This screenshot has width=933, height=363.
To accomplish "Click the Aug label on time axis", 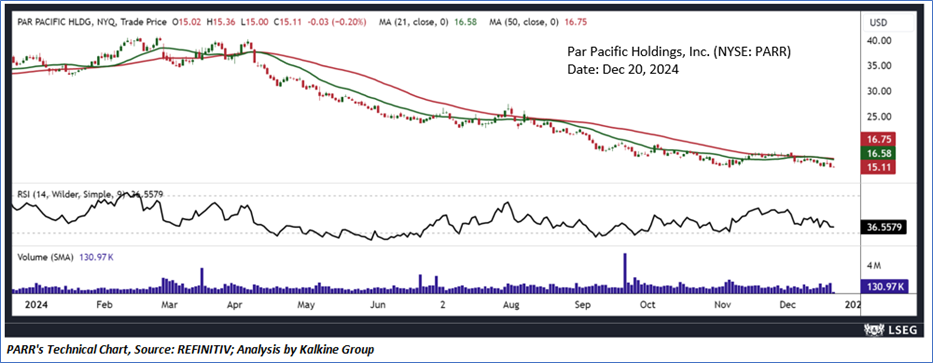I will (512, 305).
